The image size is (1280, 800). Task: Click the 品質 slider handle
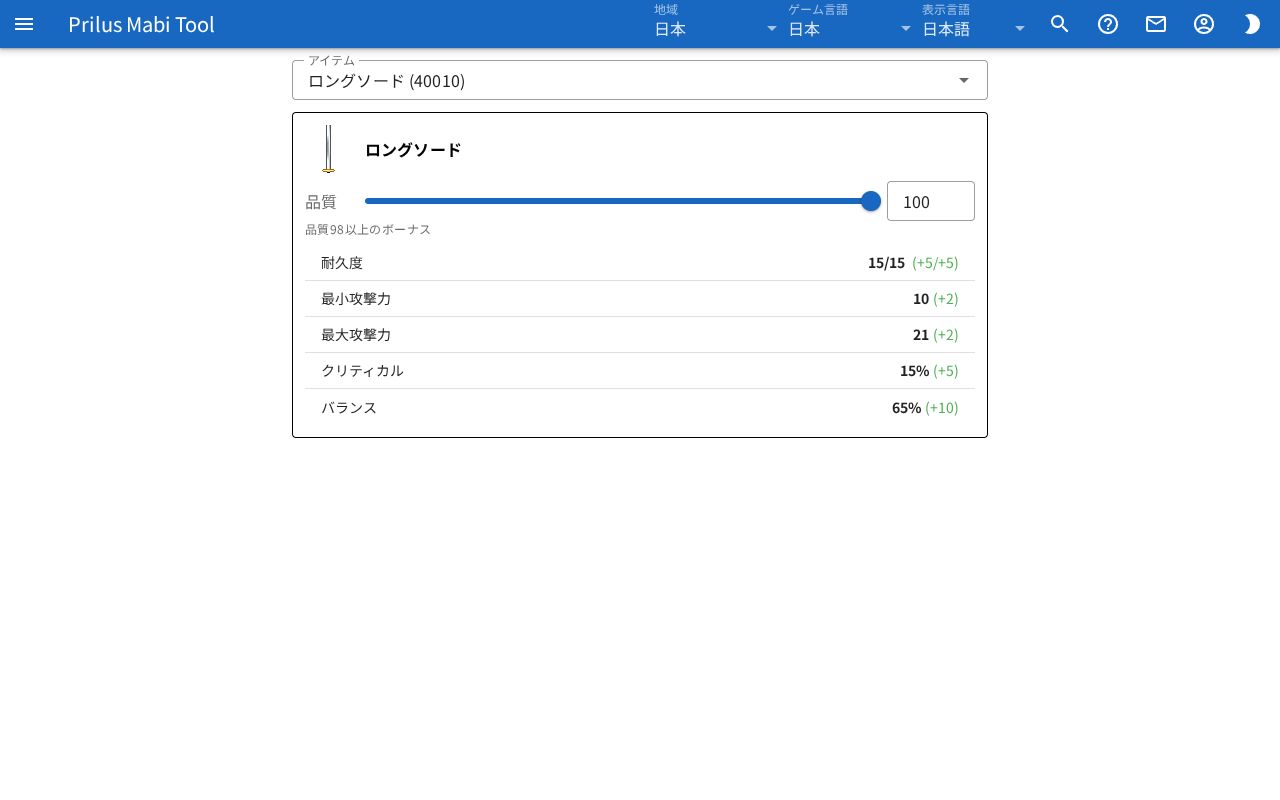click(871, 201)
